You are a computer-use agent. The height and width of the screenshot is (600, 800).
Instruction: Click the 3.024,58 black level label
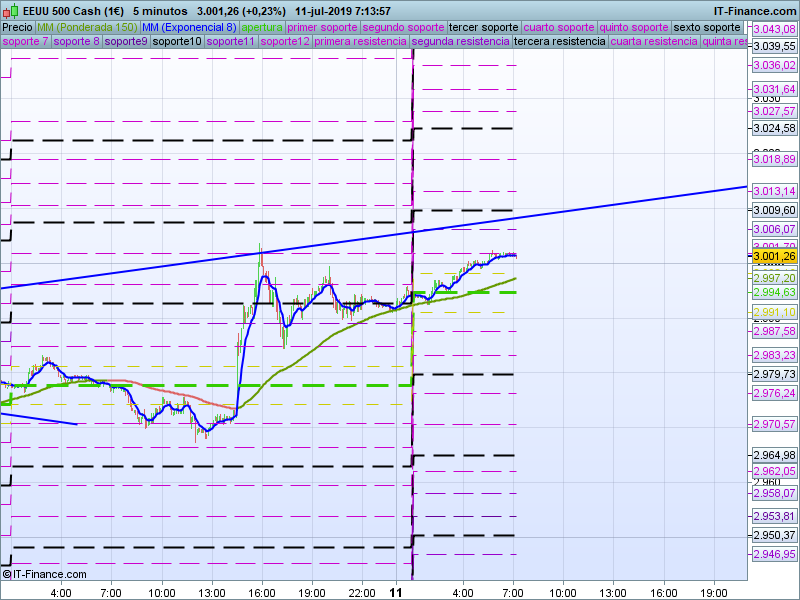(x=774, y=128)
